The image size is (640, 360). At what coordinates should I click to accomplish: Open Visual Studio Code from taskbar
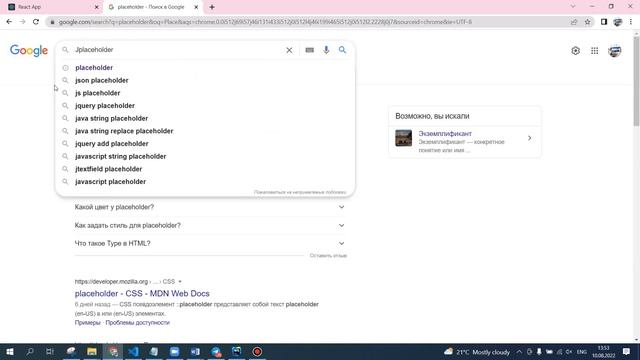[133, 351]
